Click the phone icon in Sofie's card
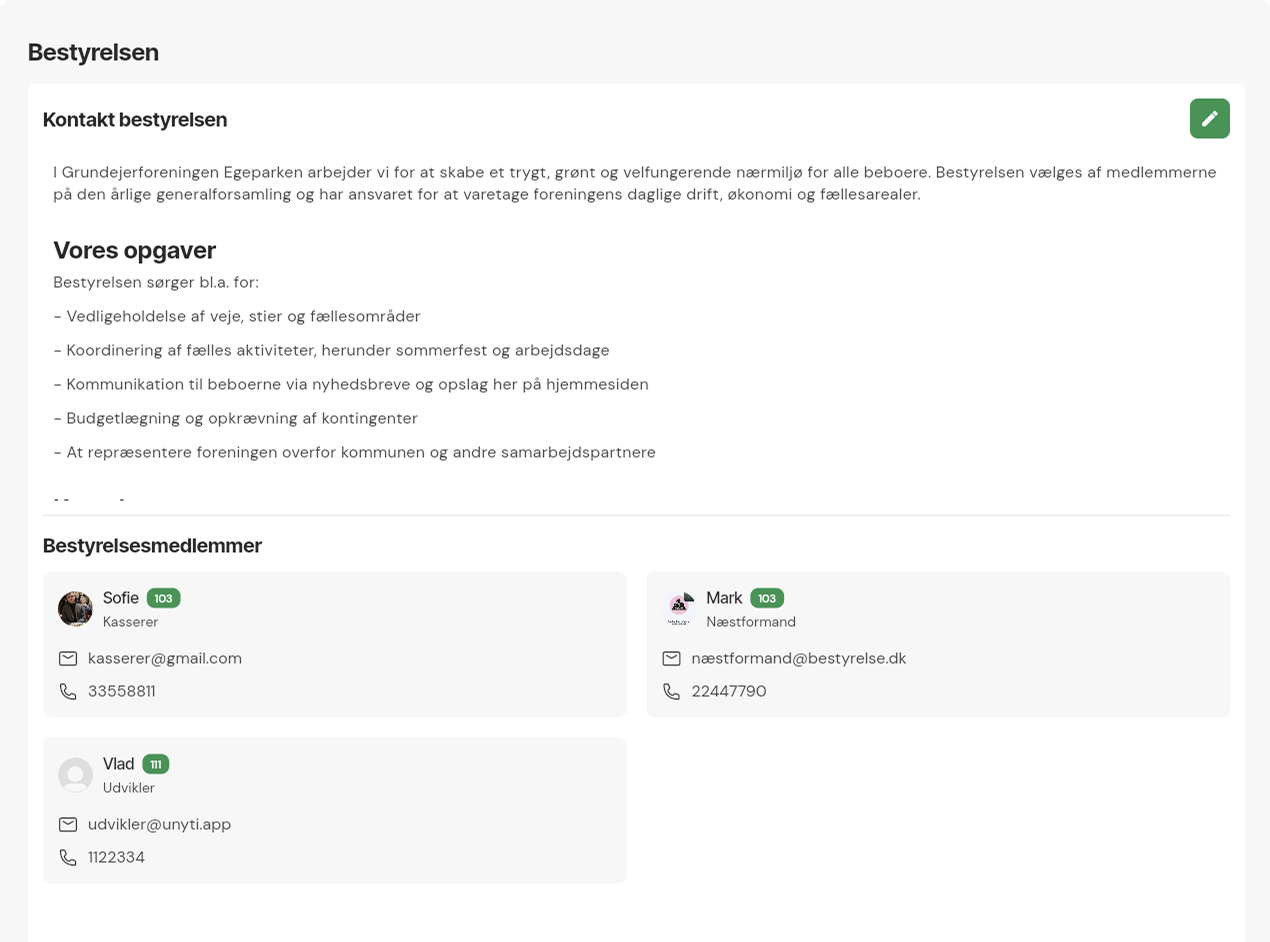Viewport: 1270px width, 942px height. tap(68, 691)
